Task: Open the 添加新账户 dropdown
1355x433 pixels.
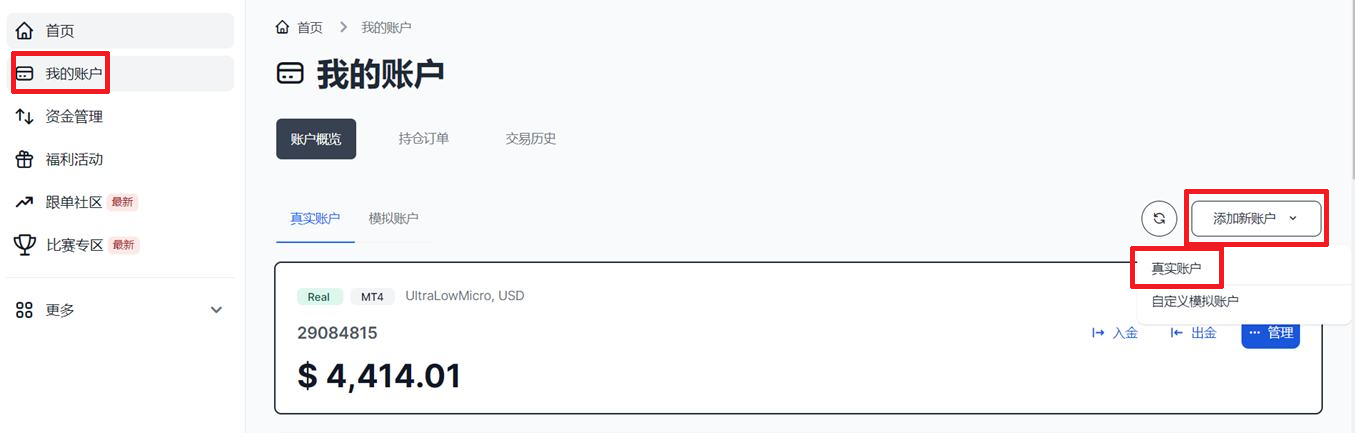Action: [1256, 218]
